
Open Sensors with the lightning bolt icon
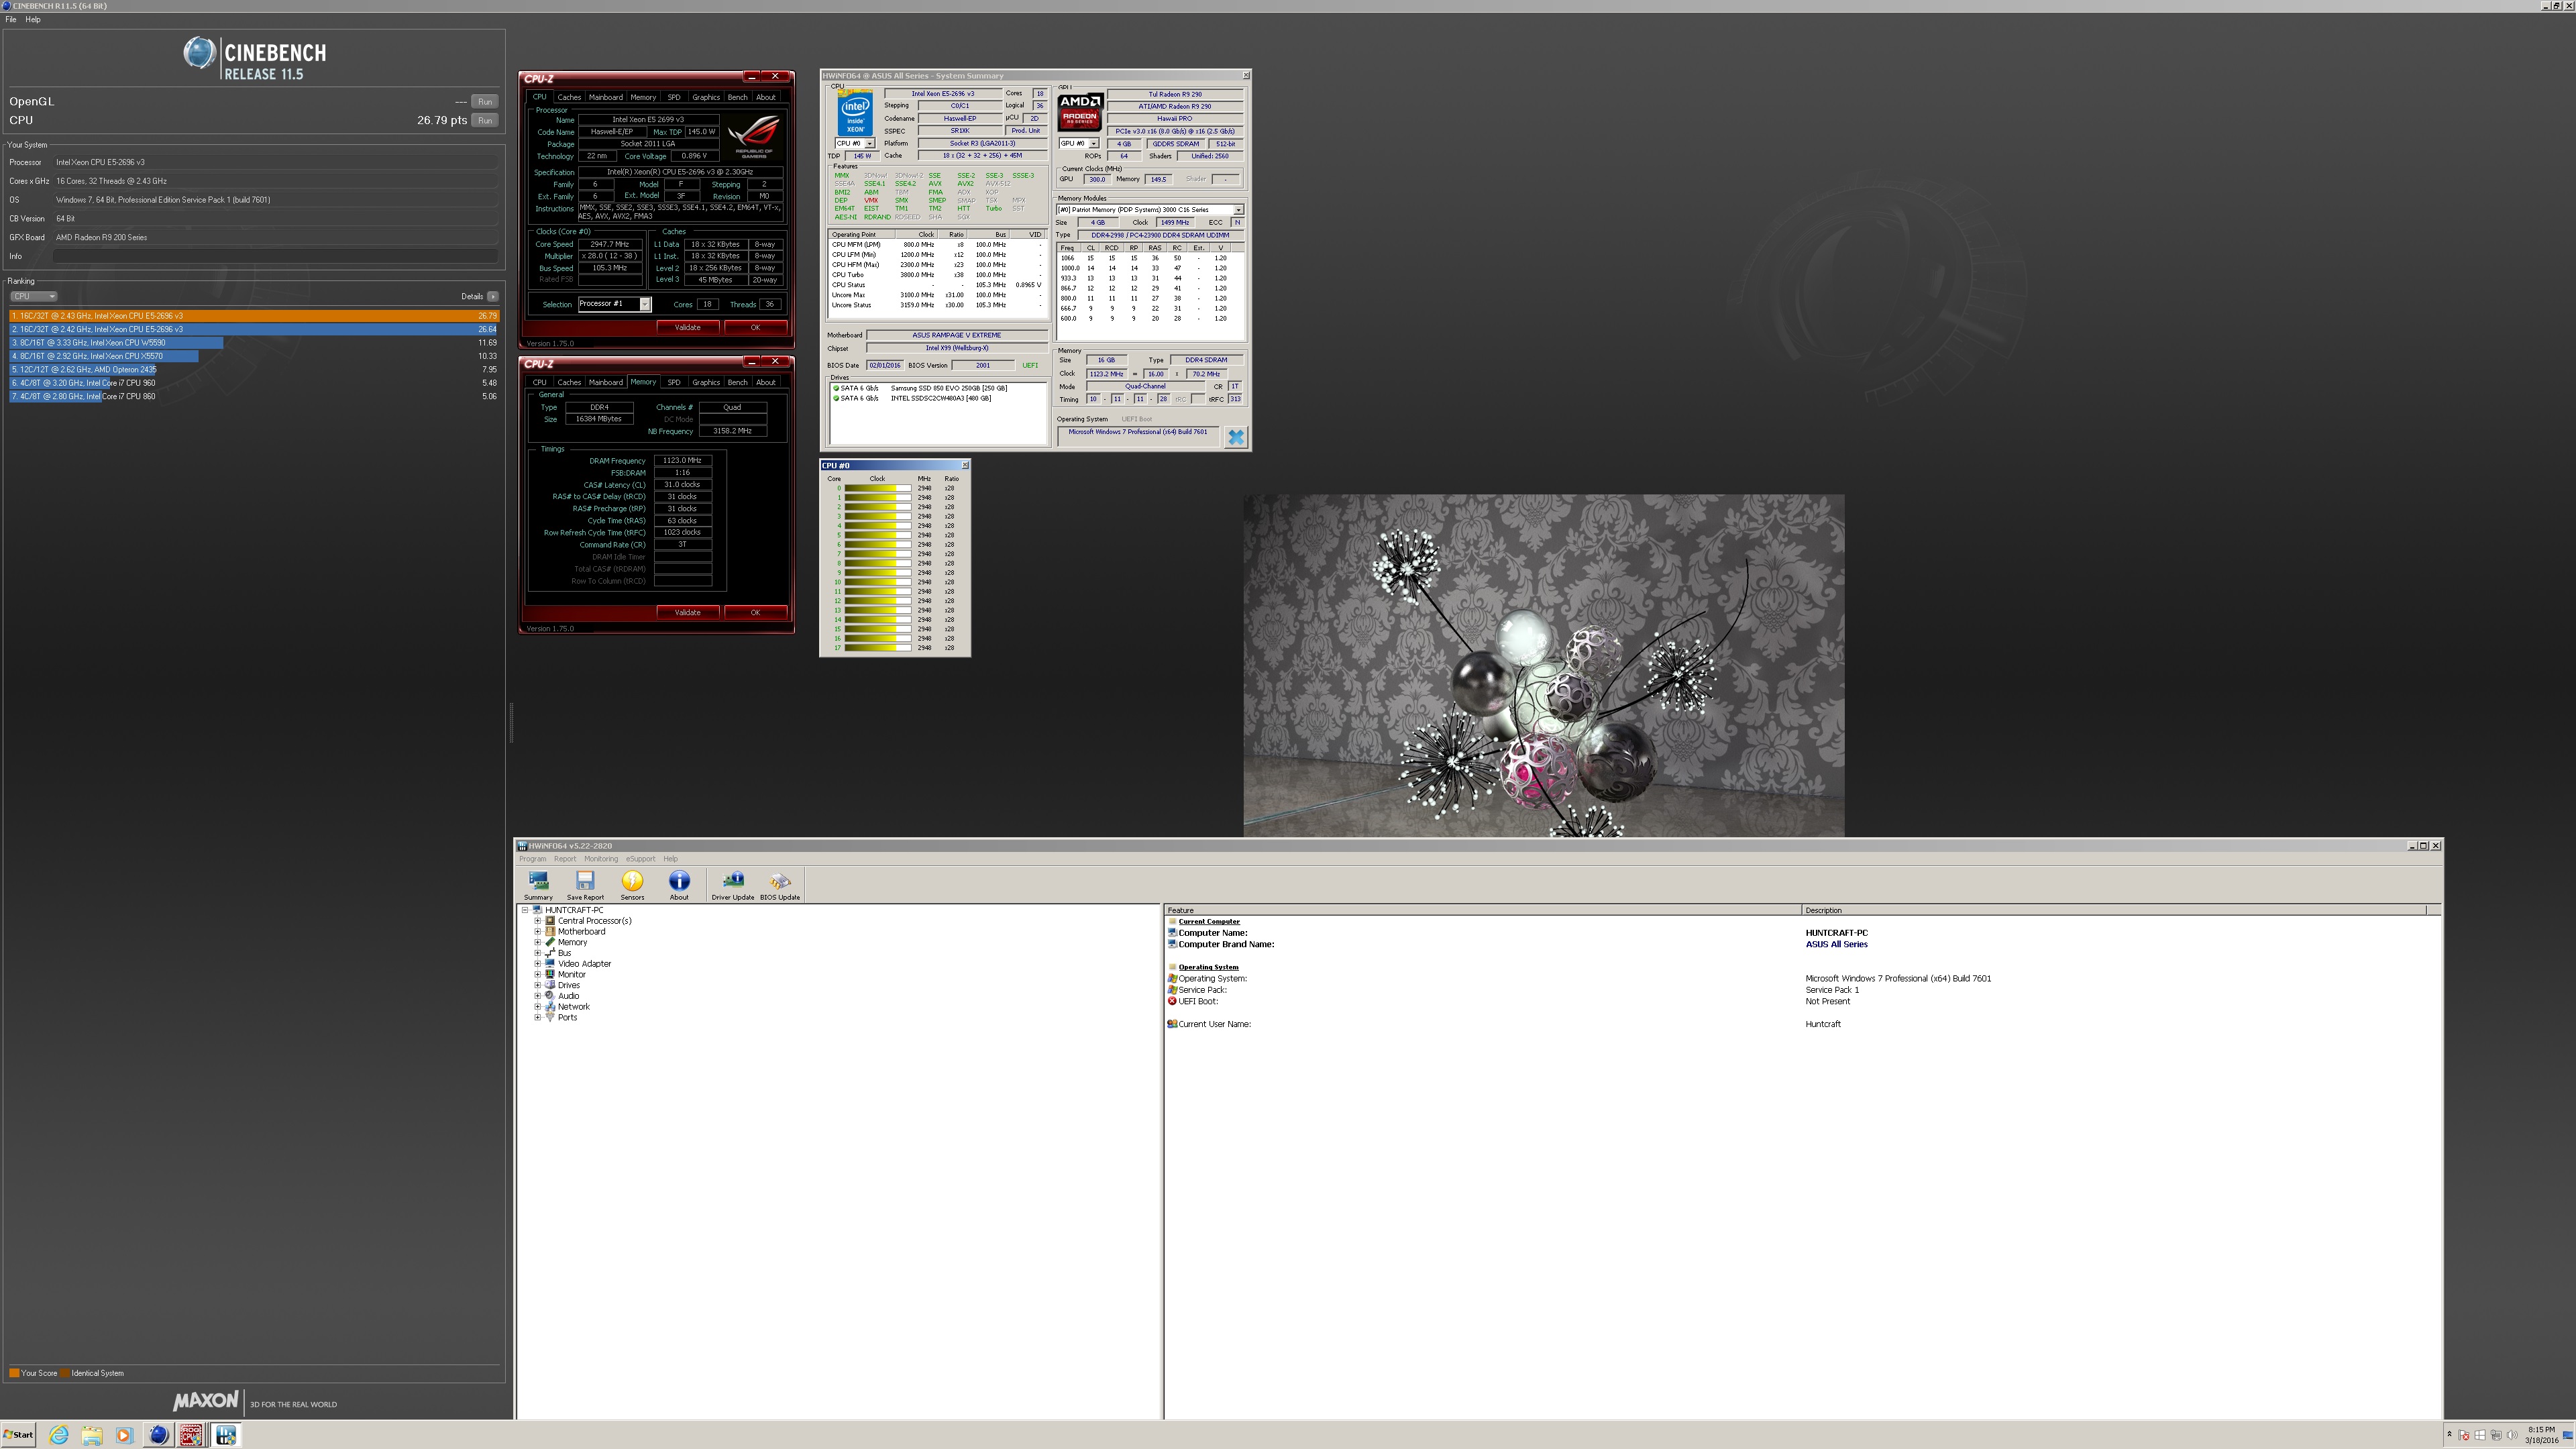(x=632, y=884)
